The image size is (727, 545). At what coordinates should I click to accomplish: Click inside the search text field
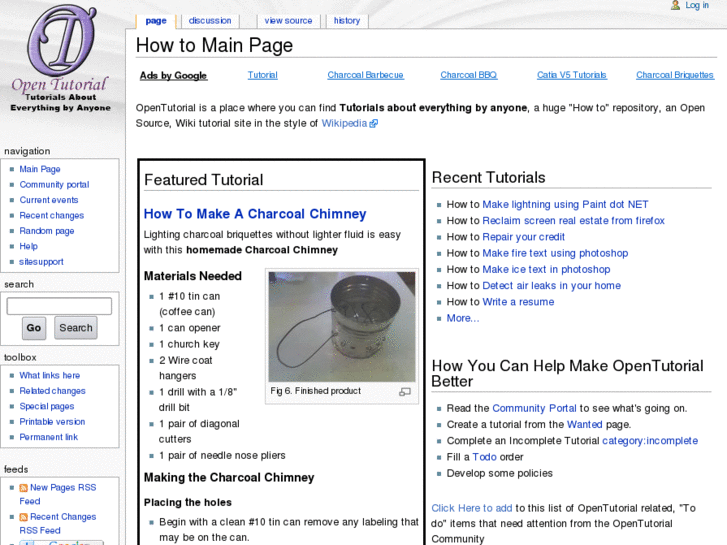tap(59, 306)
